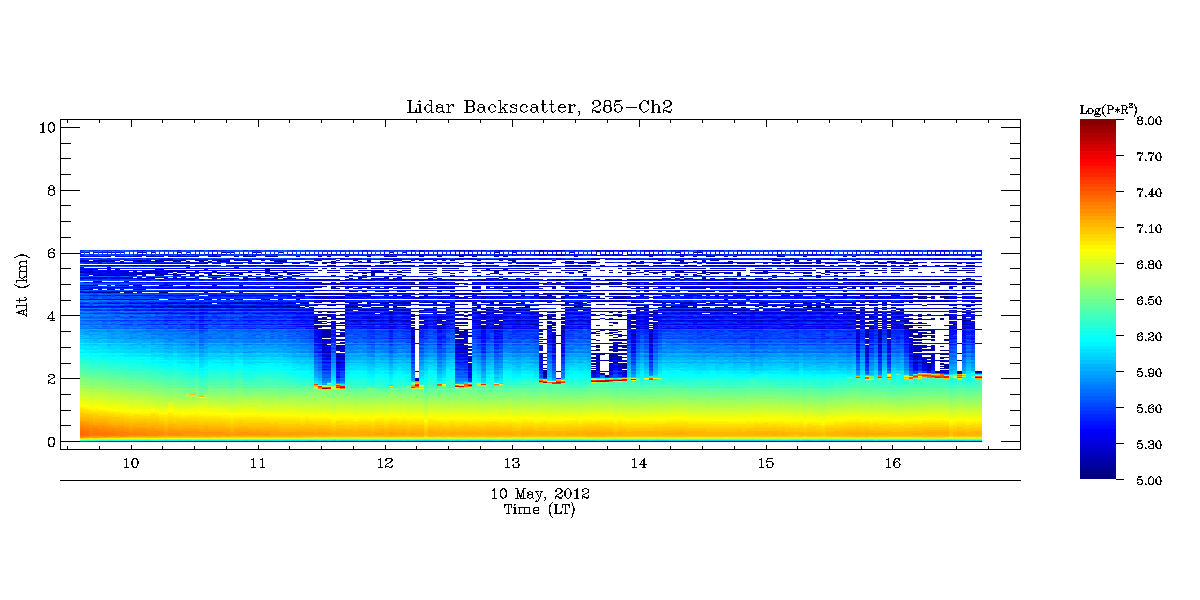The height and width of the screenshot is (600, 1200).
Task: Click the 6 km altitude tick label
Action: pyautogui.click(x=48, y=253)
